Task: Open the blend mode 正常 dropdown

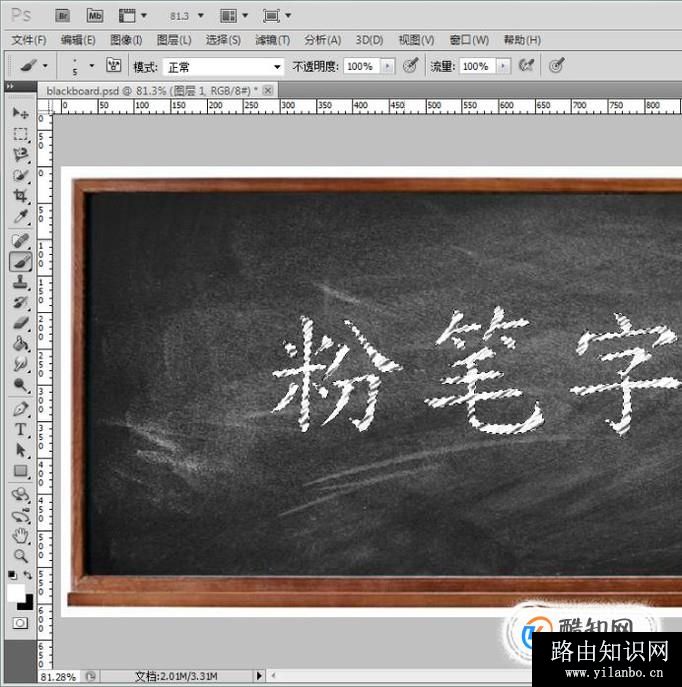Action: (223, 66)
